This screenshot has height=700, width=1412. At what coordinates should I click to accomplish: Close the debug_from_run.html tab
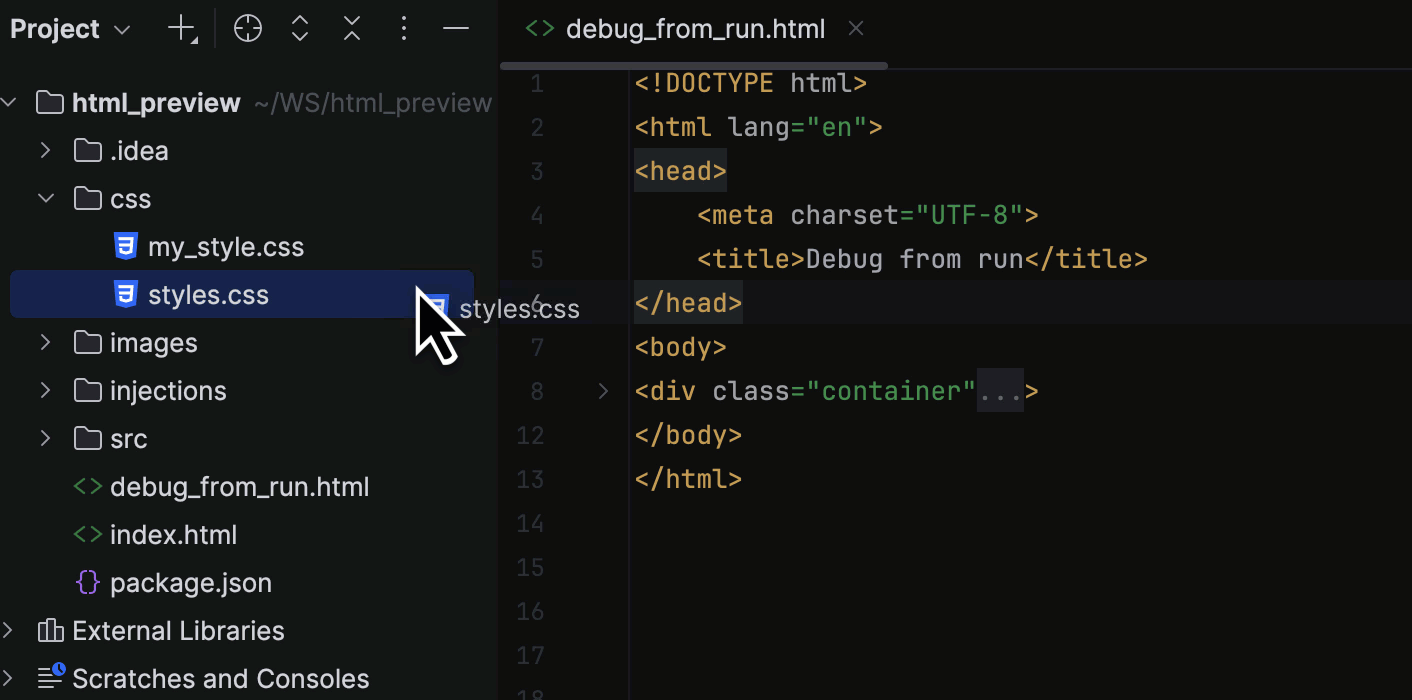click(x=855, y=28)
